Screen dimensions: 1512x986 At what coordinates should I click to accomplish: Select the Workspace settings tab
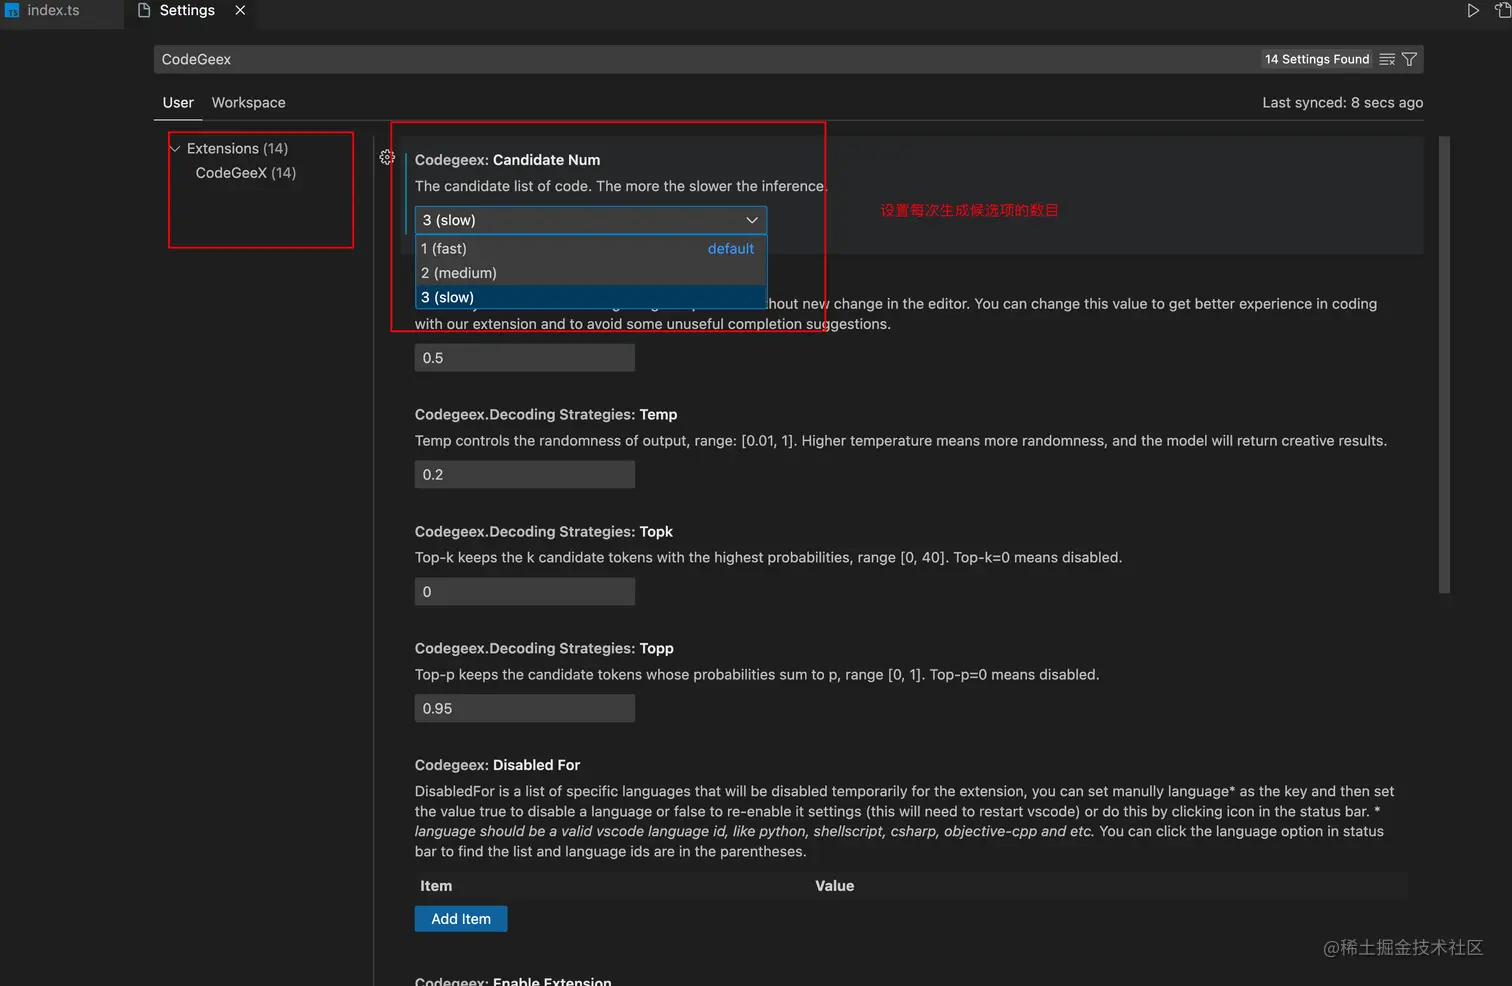tap(248, 103)
